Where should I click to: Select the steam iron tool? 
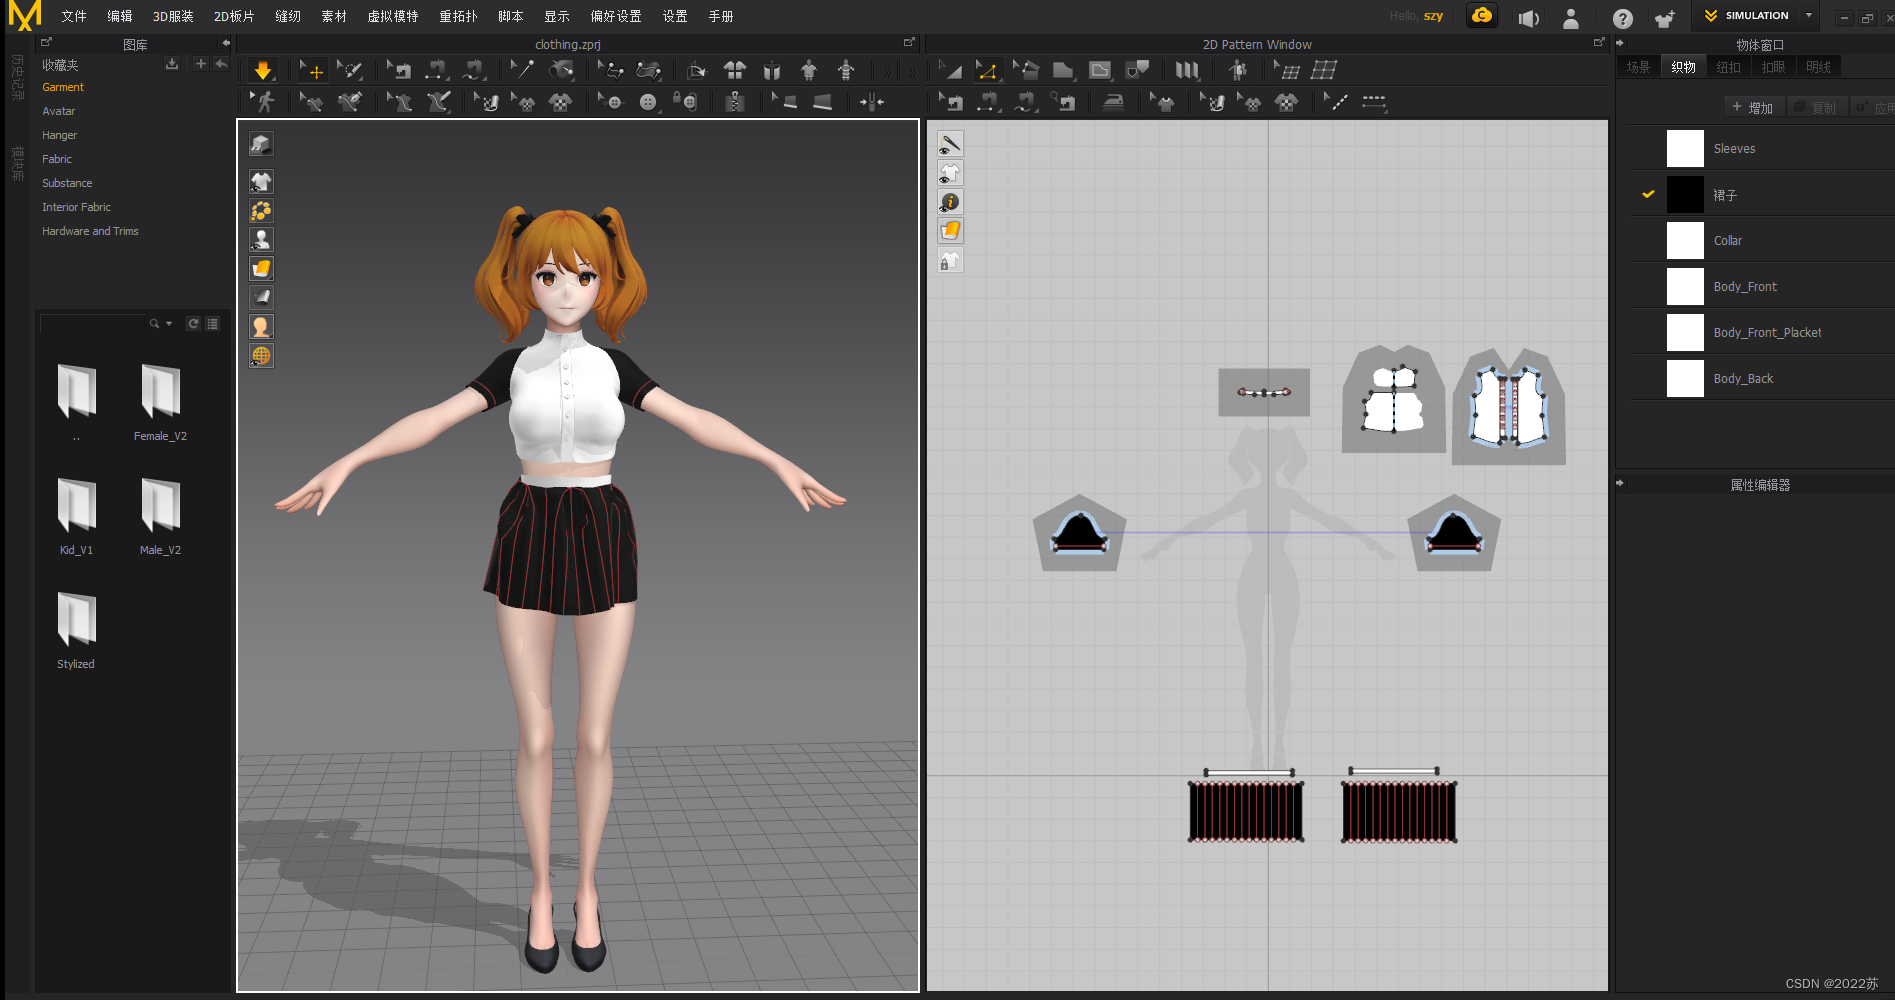[x=1113, y=102]
